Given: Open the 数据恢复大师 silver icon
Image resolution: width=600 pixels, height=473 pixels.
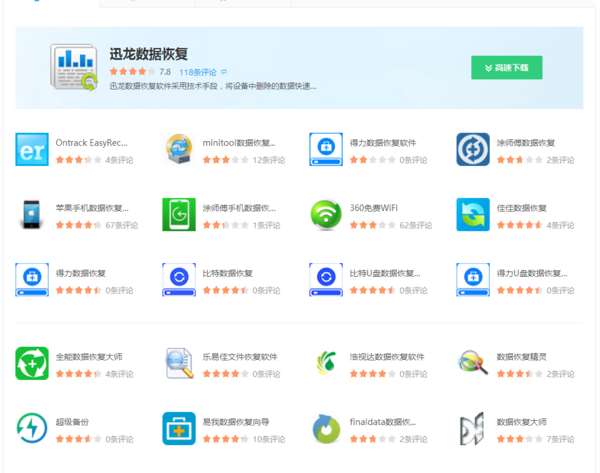Looking at the screenshot, I should coord(472,429).
